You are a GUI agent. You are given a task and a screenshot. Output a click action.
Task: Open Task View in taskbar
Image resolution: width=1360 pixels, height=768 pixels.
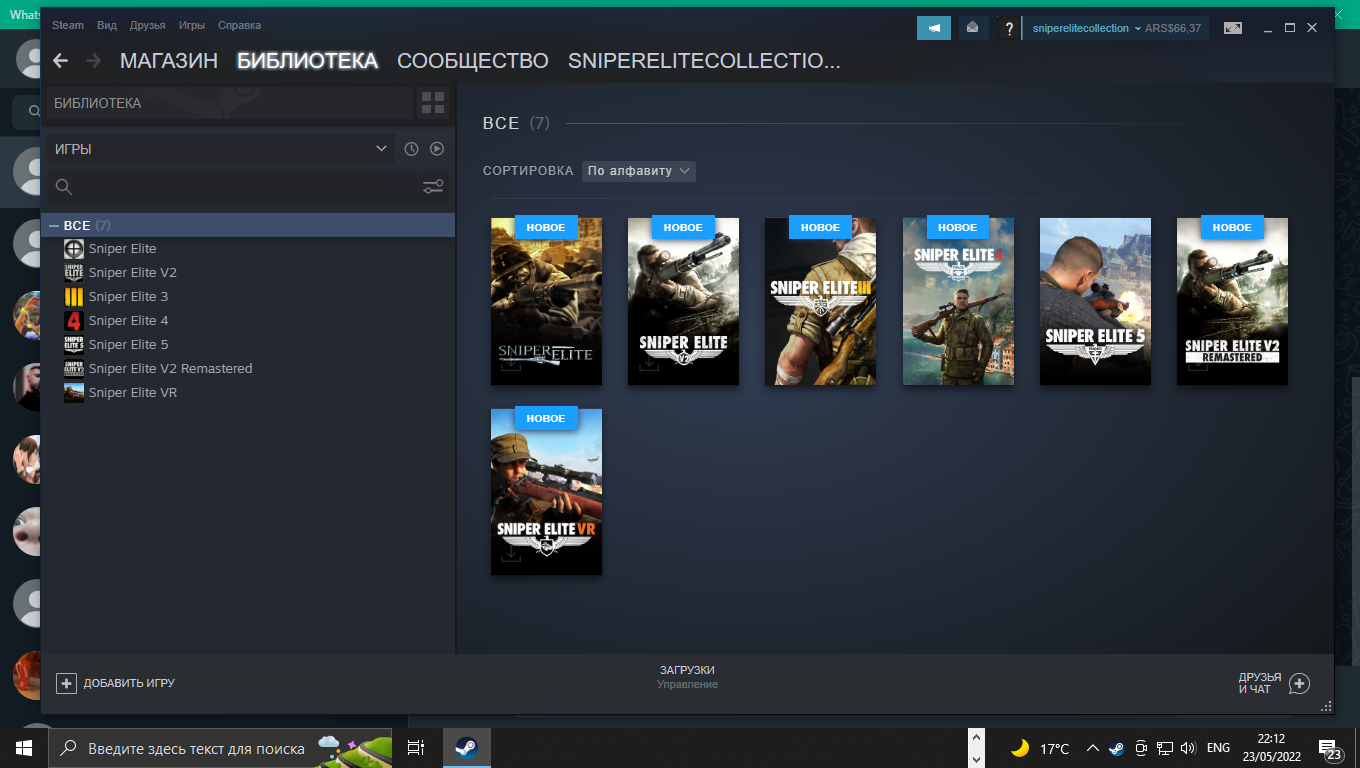(416, 748)
